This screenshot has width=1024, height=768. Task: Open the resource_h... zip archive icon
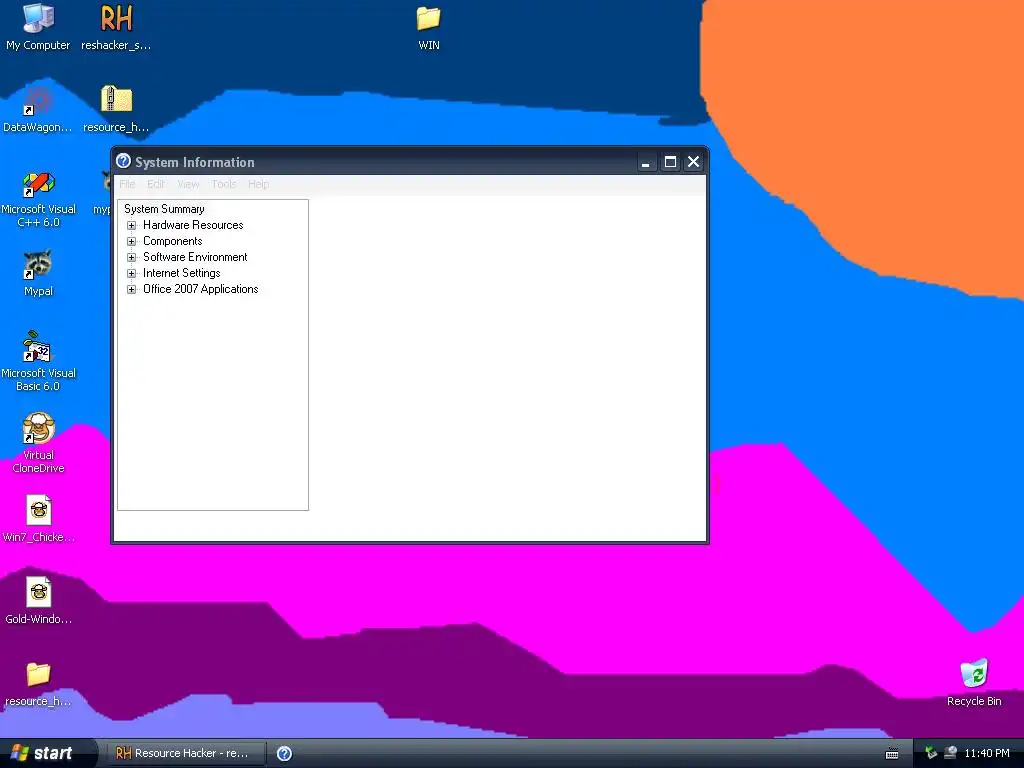pyautogui.click(x=116, y=100)
